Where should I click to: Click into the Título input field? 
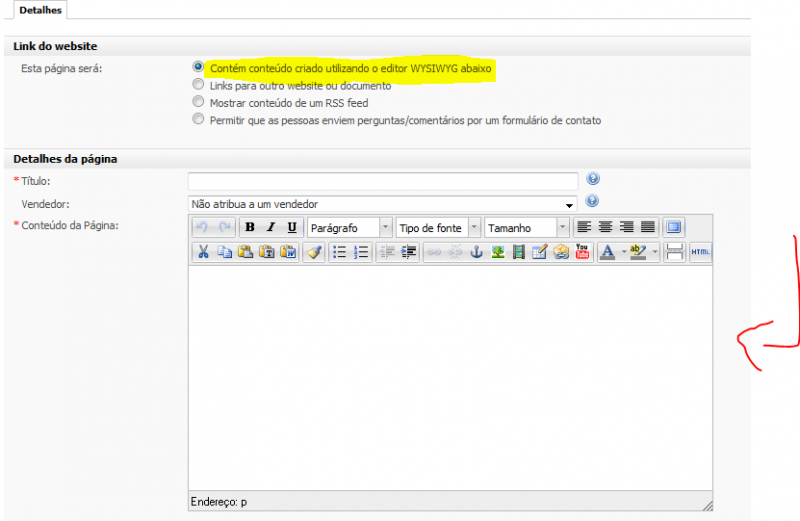click(383, 181)
